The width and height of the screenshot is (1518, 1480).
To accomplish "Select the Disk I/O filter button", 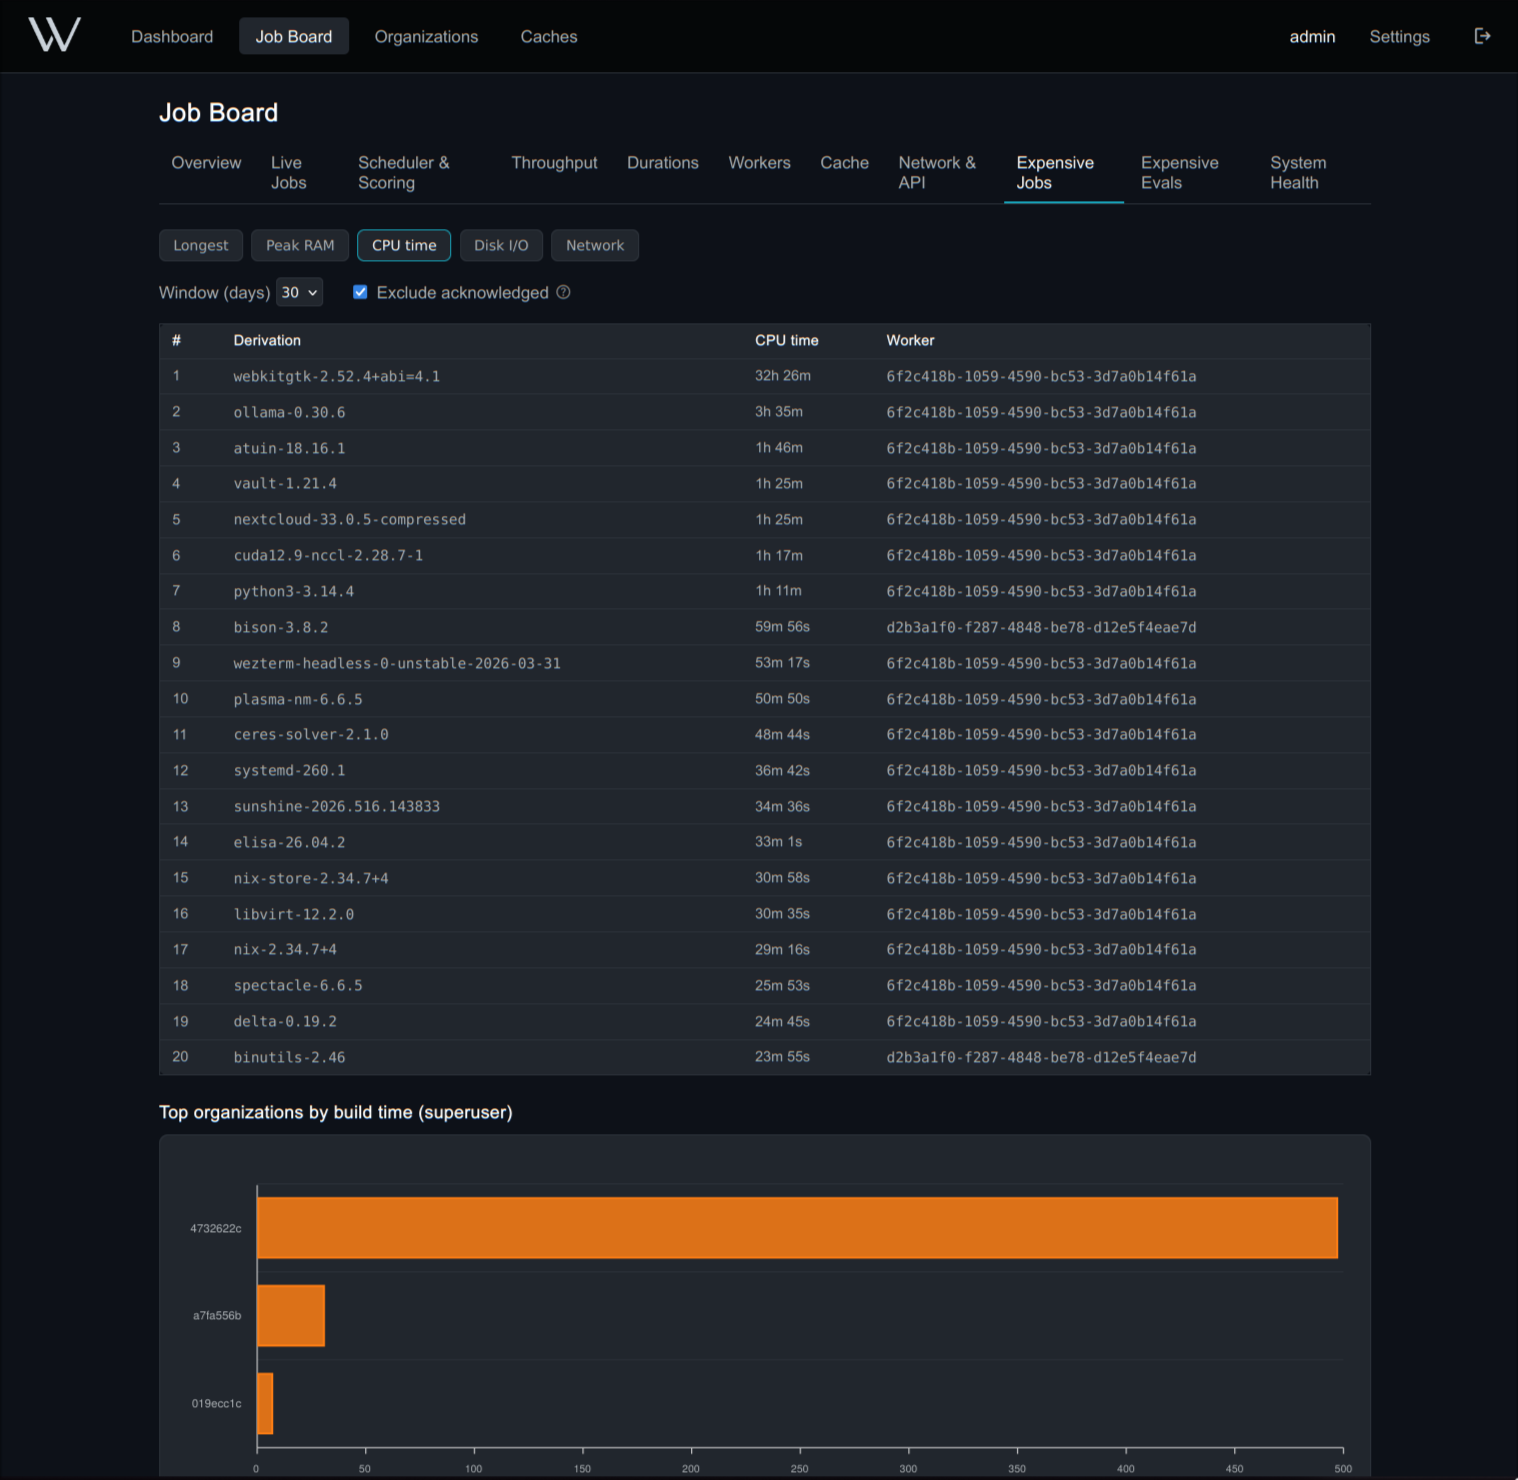I will tap(501, 245).
